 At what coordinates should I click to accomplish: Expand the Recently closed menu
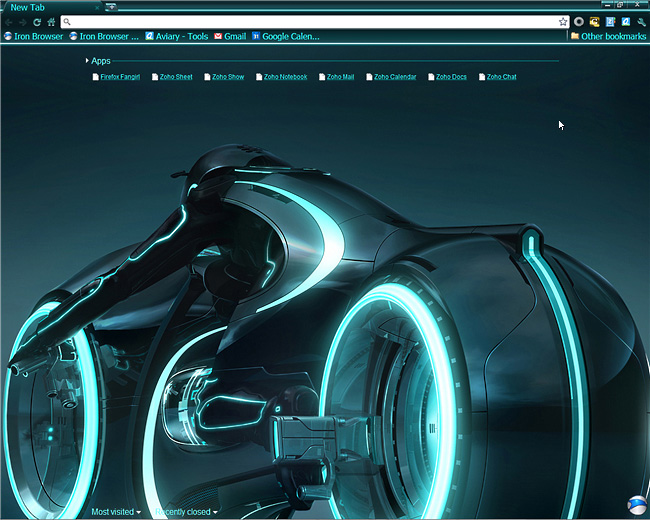coord(187,512)
